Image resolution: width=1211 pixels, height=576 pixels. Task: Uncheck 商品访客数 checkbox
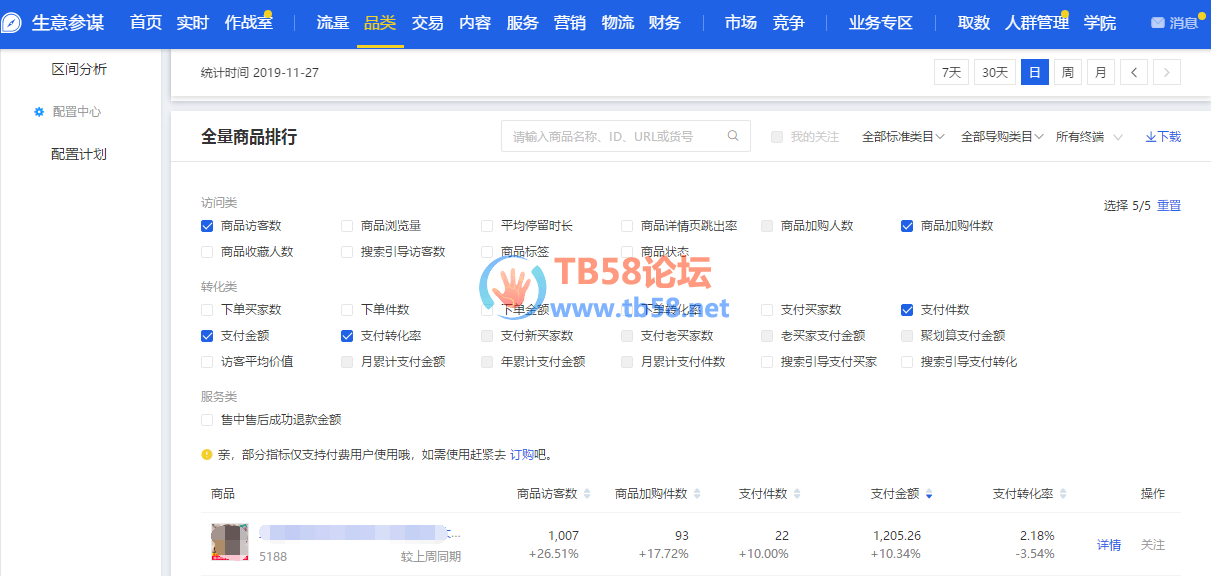207,226
